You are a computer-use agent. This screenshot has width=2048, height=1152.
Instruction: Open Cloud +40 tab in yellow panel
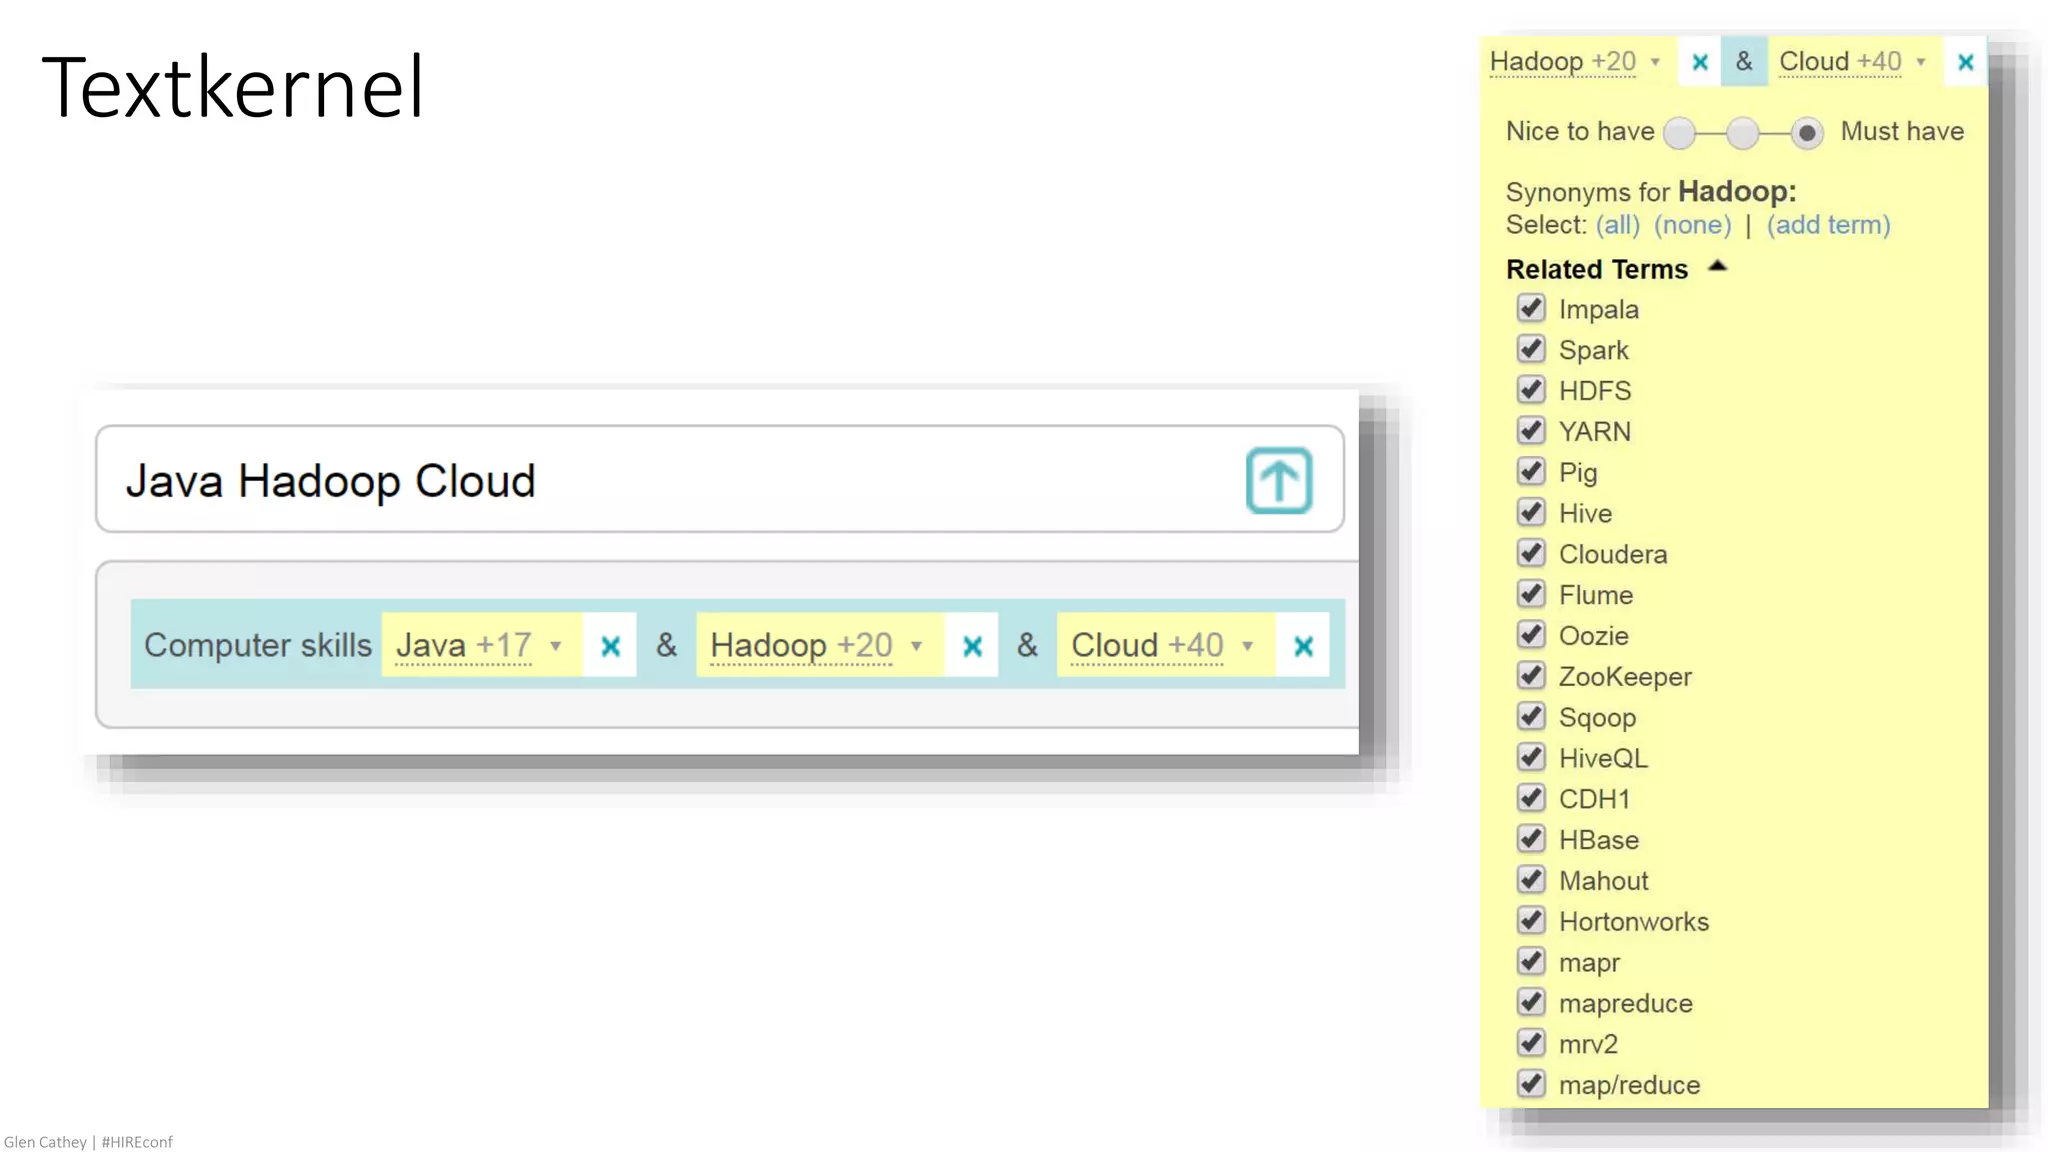pos(1840,62)
